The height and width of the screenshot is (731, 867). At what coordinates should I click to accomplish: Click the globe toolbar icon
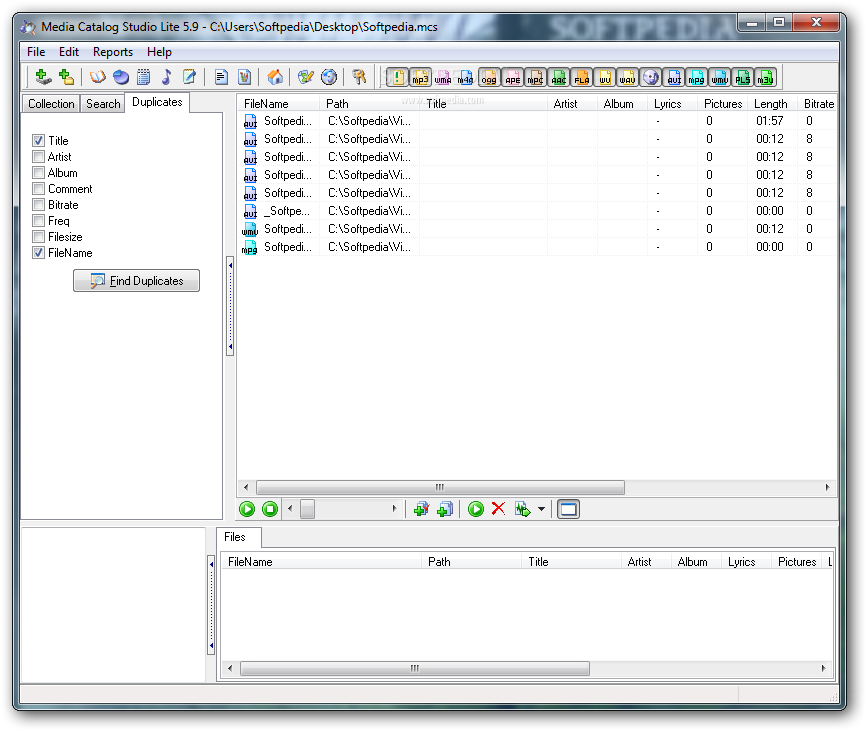[x=329, y=77]
